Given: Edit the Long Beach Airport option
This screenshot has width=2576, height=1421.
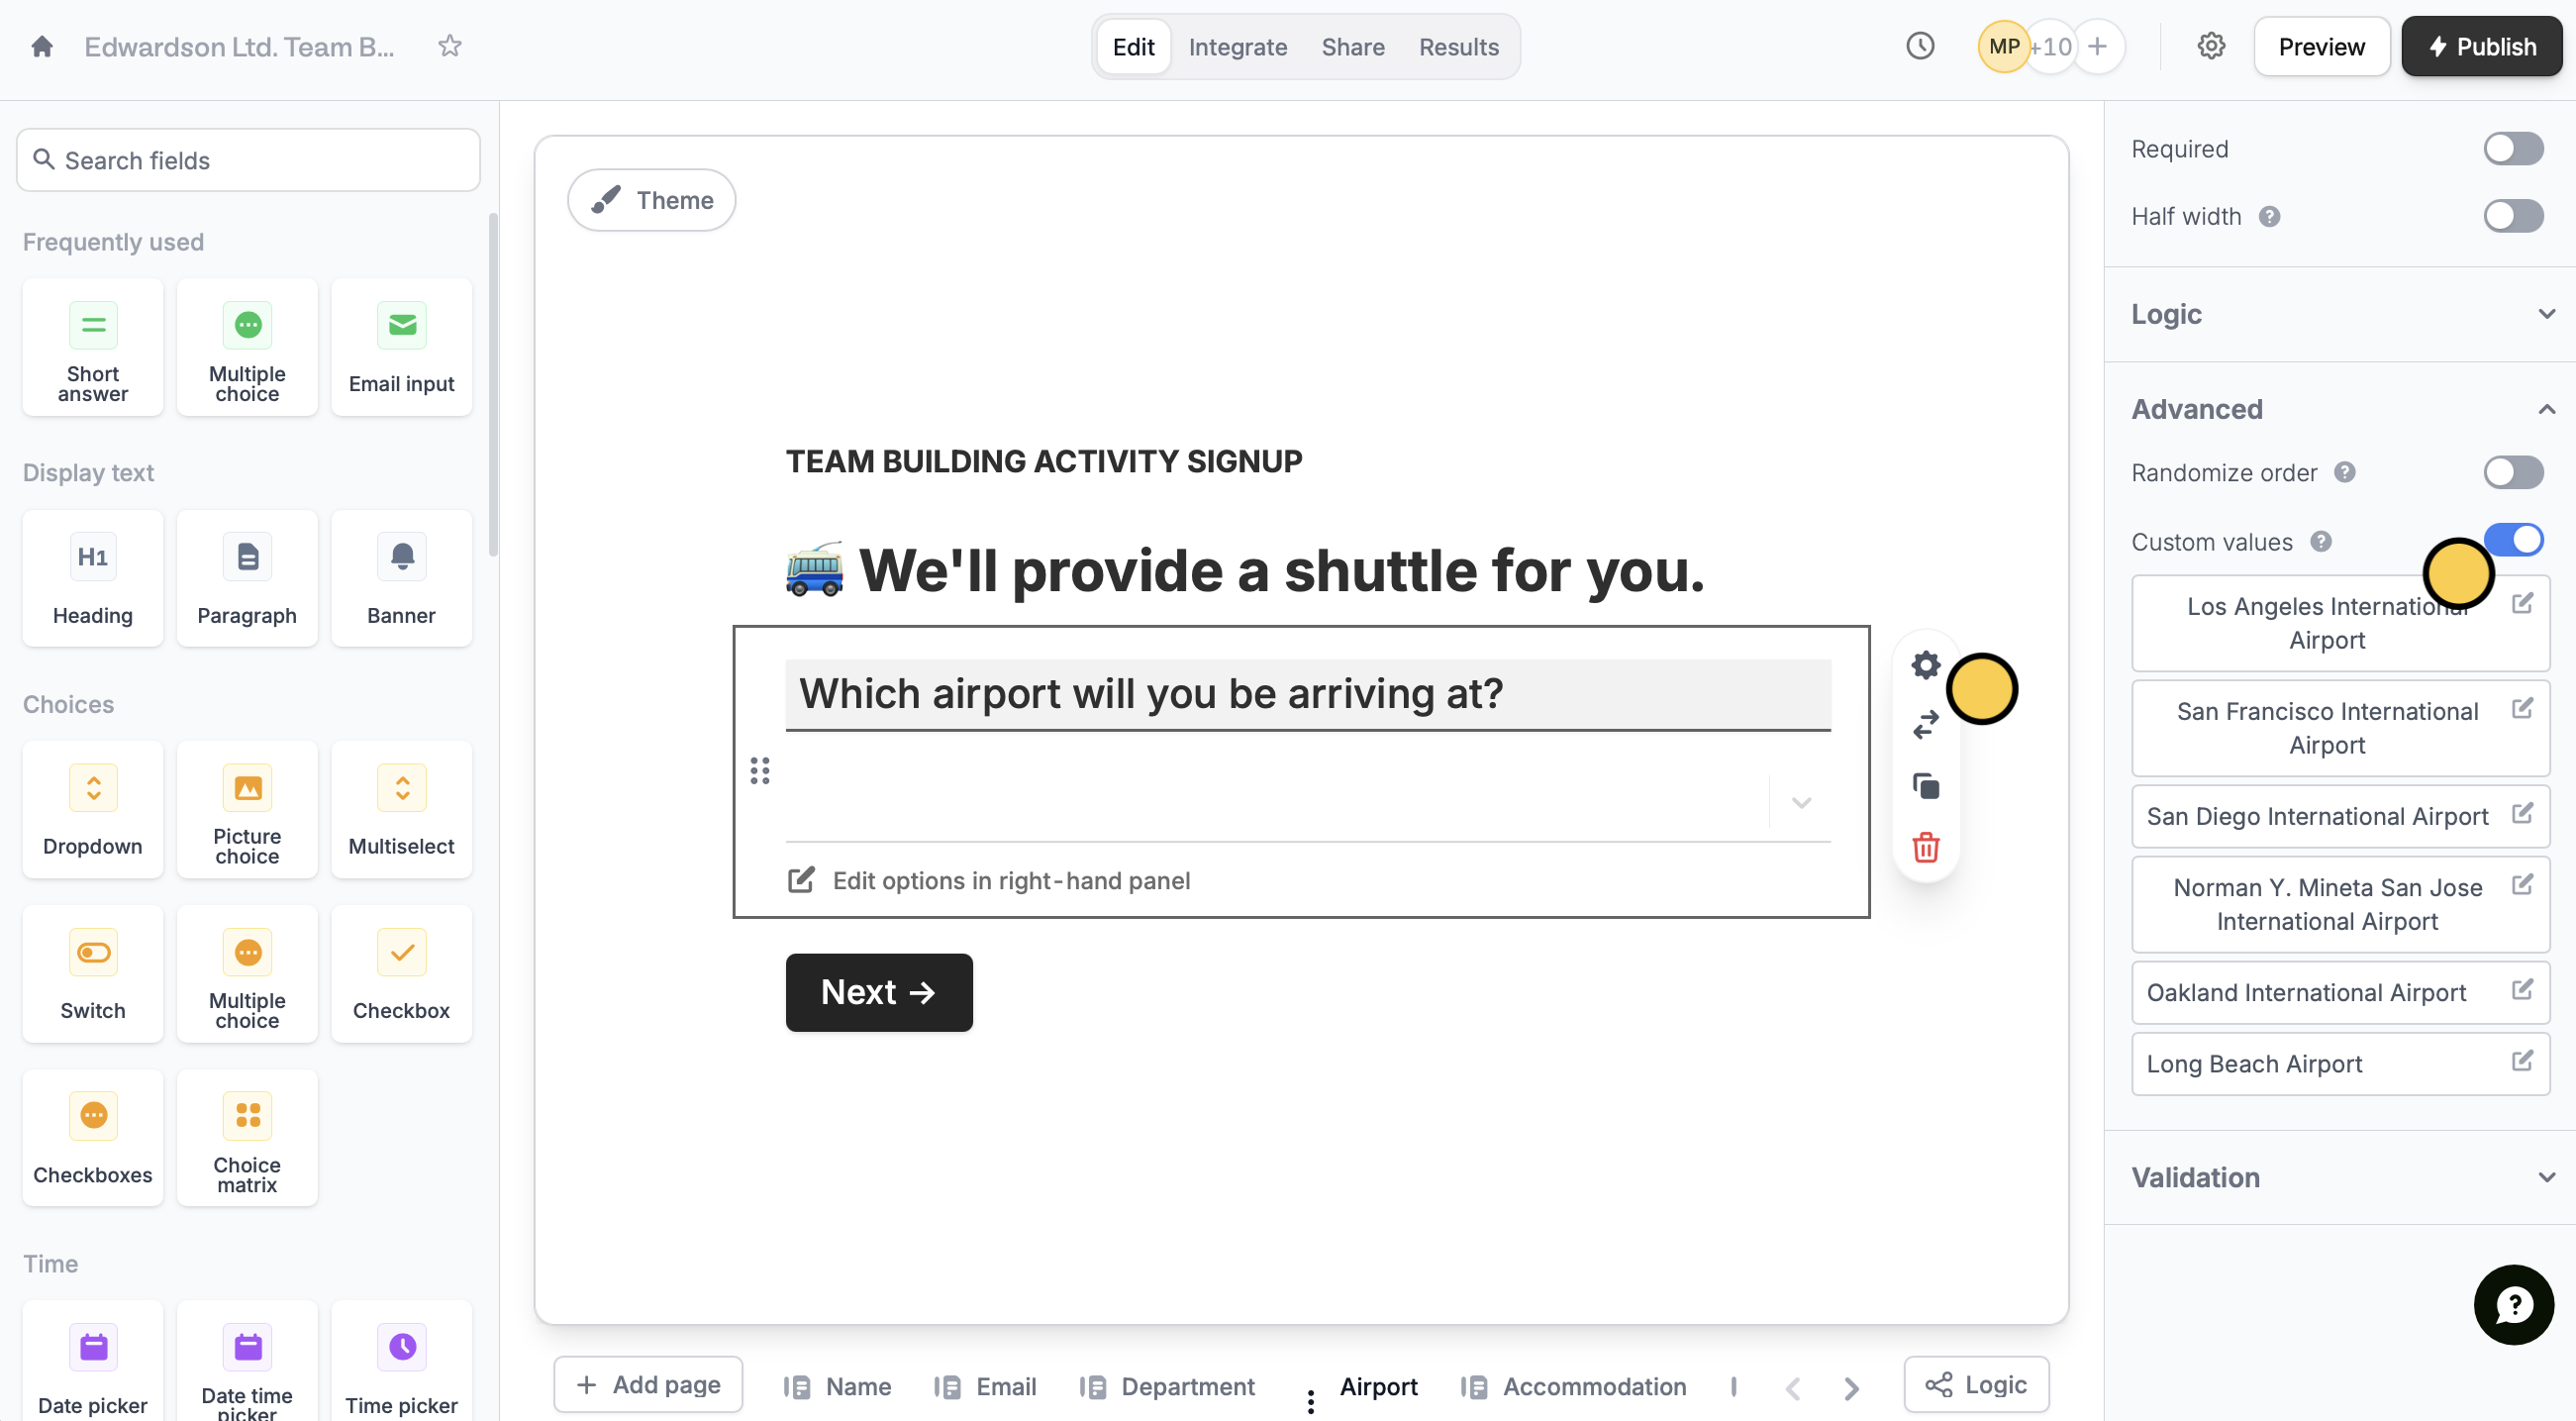Looking at the screenshot, I should tap(2521, 1061).
